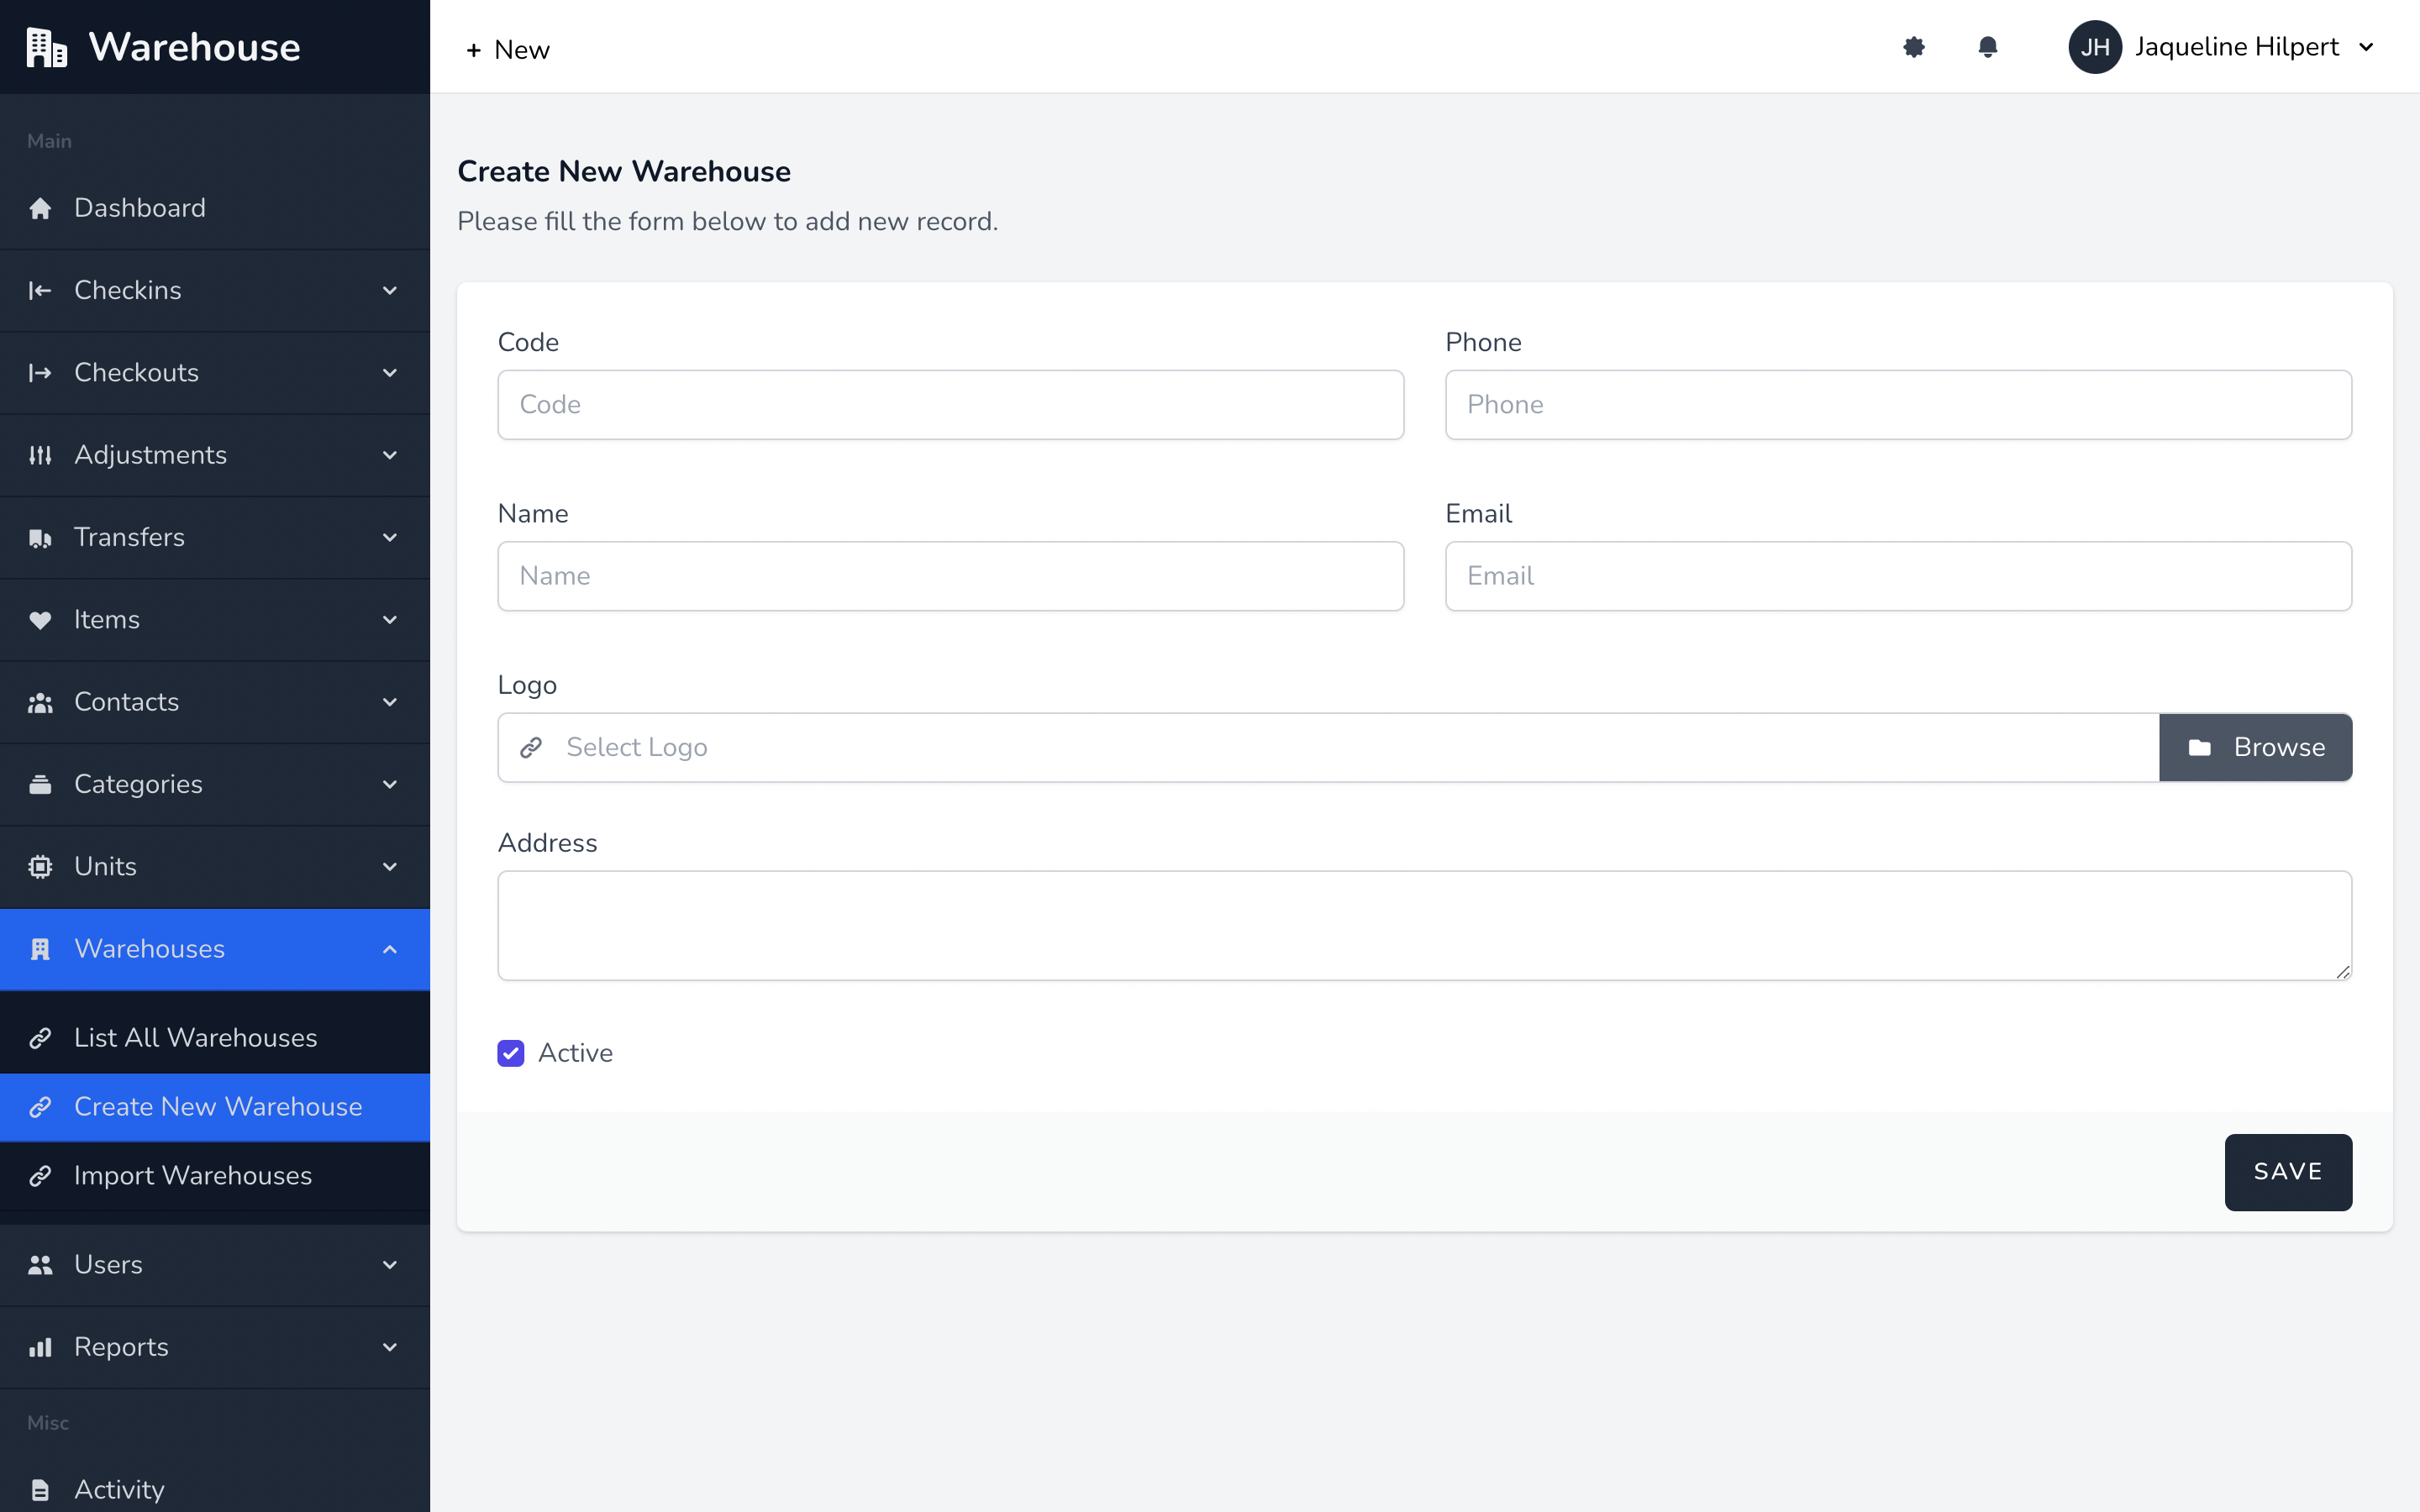2420x1512 pixels.
Task: Click Browse to select a logo
Action: [2255, 747]
